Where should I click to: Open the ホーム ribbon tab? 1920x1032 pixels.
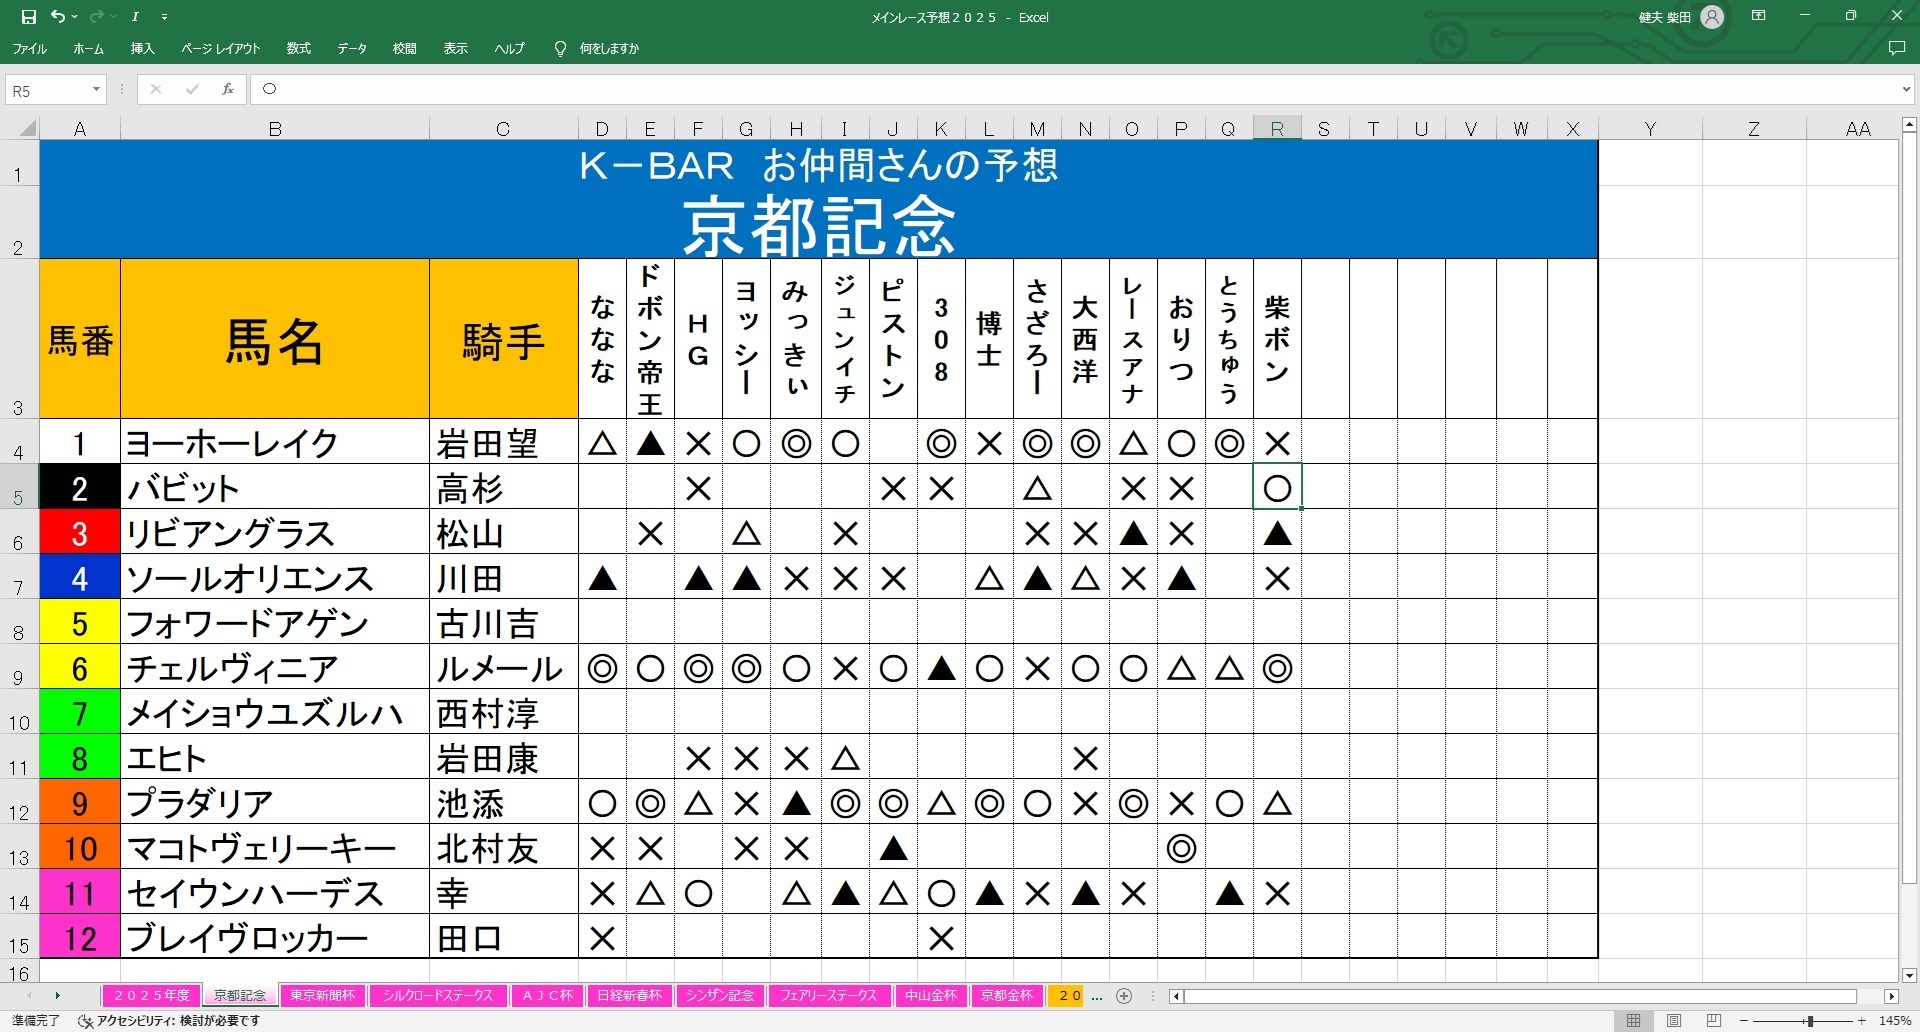coord(88,48)
